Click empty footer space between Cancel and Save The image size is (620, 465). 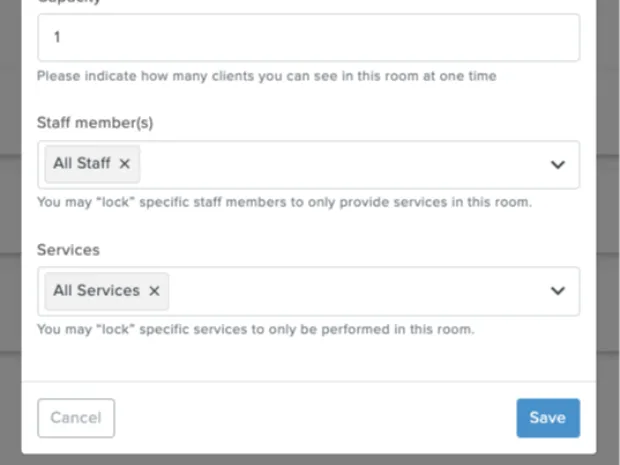click(x=310, y=418)
